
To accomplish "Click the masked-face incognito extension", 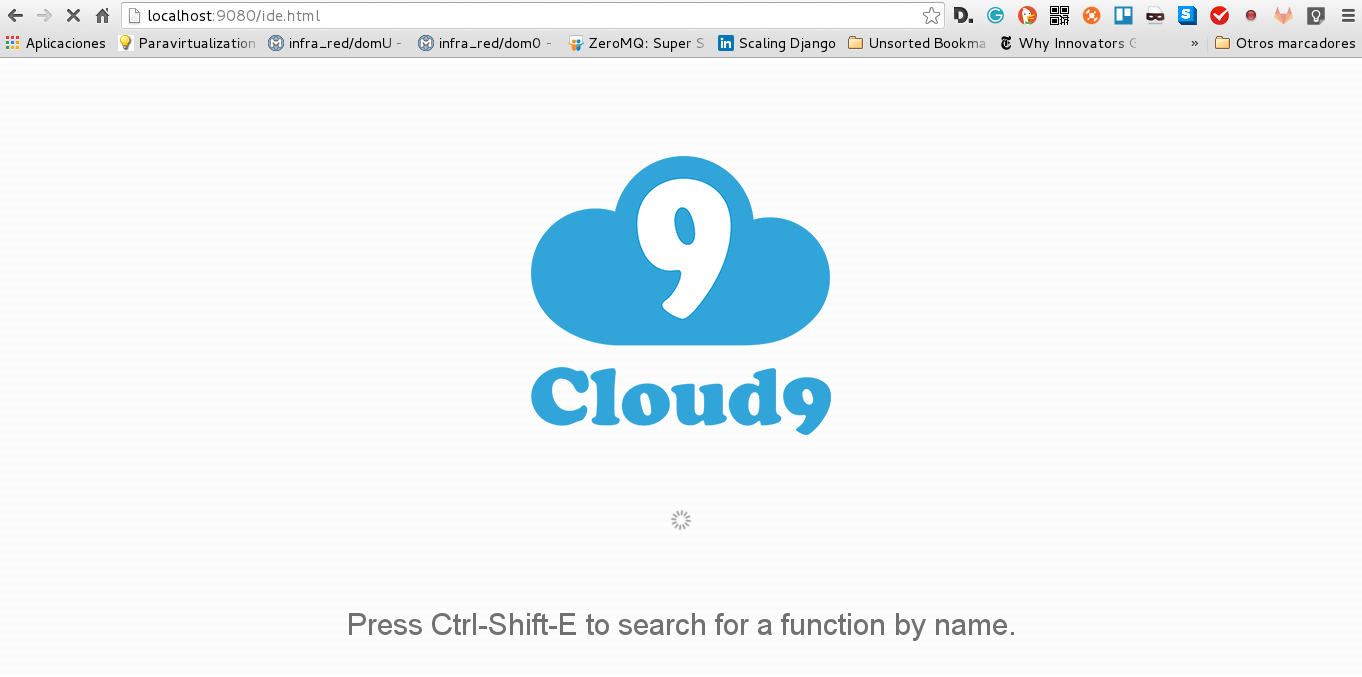I will pos(1155,15).
